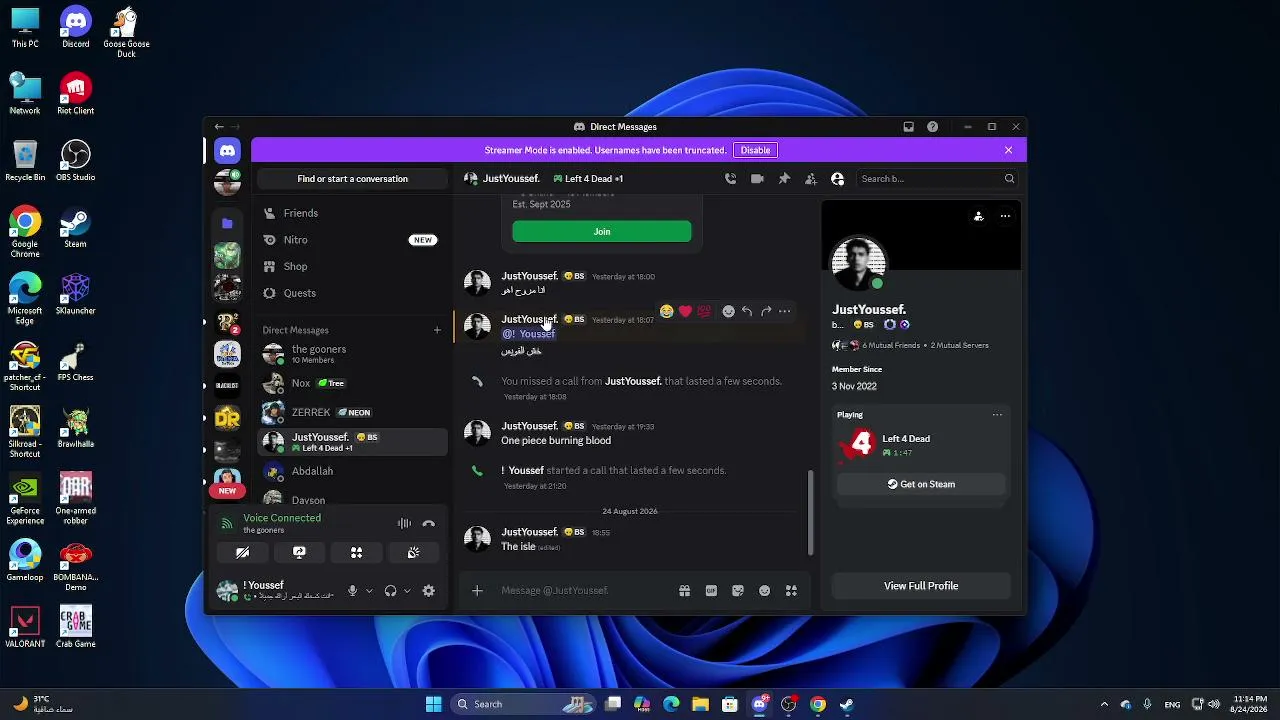The image size is (1280, 720).
Task: React with the 100 emoji
Action: click(x=704, y=311)
